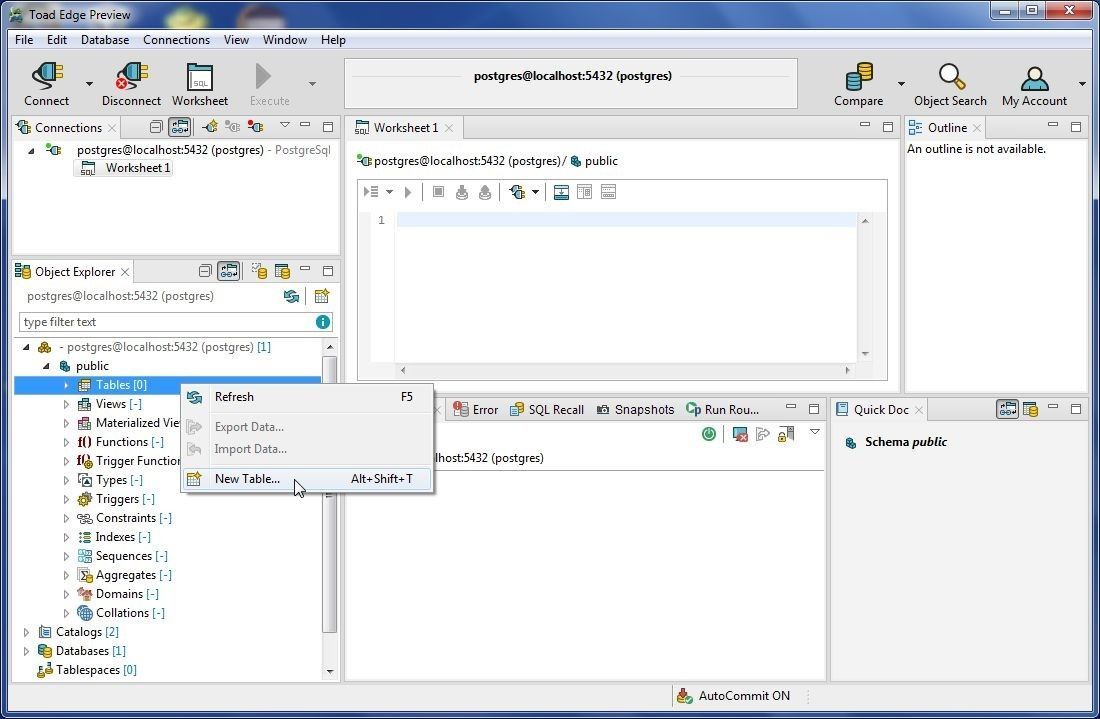
Task: Open the worksheet connection dropdown arrow
Action: 535,191
